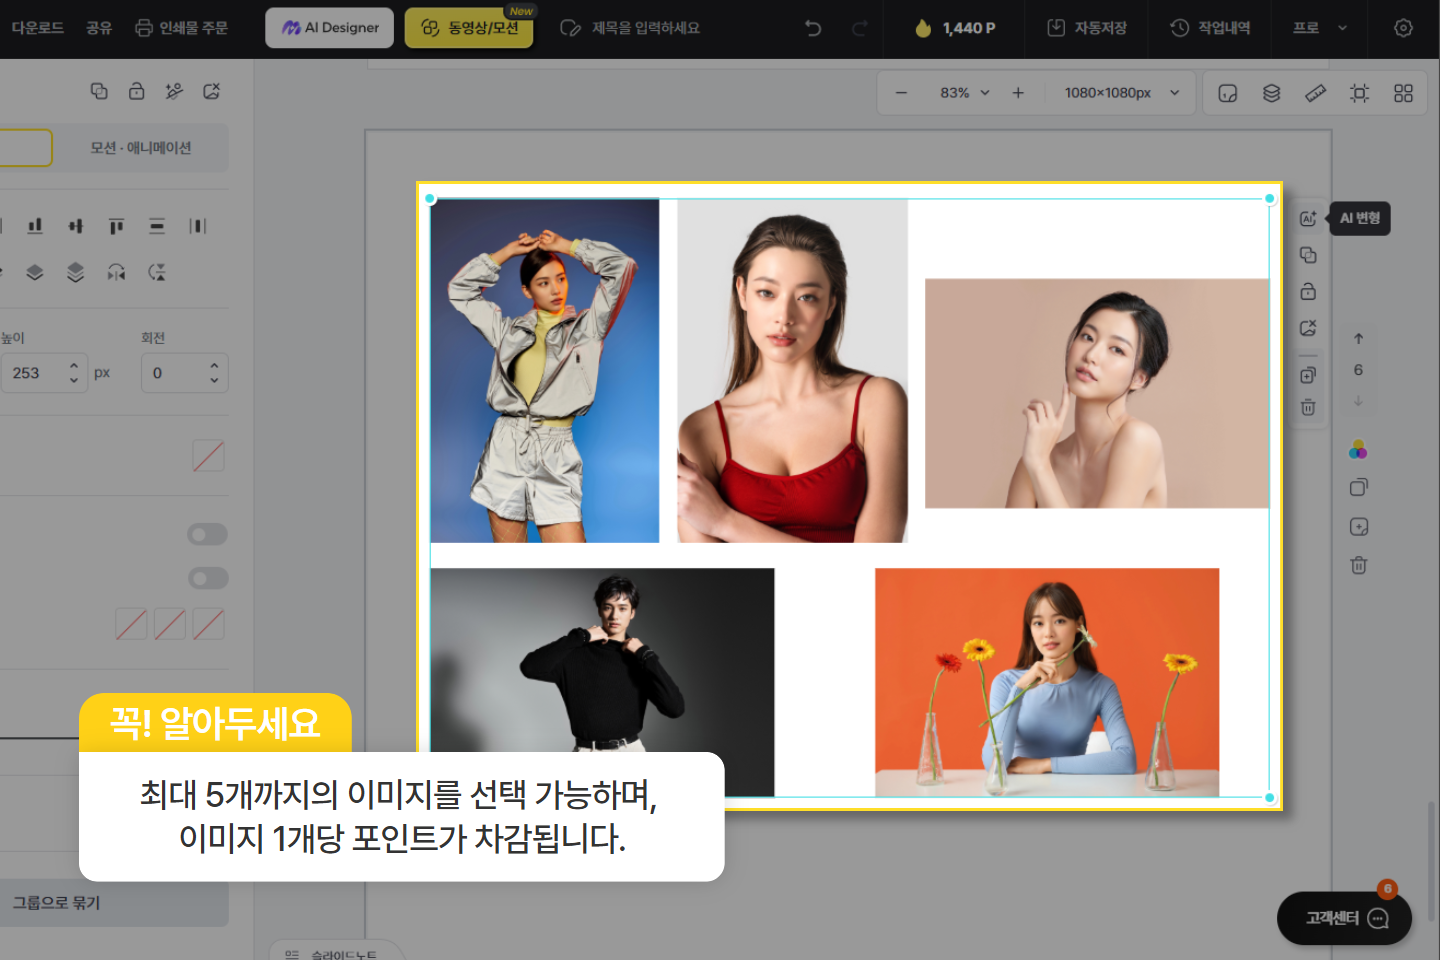Switch to the 모션 · 애니메이션 tab
Viewport: 1440px width, 960px height.
(140, 148)
